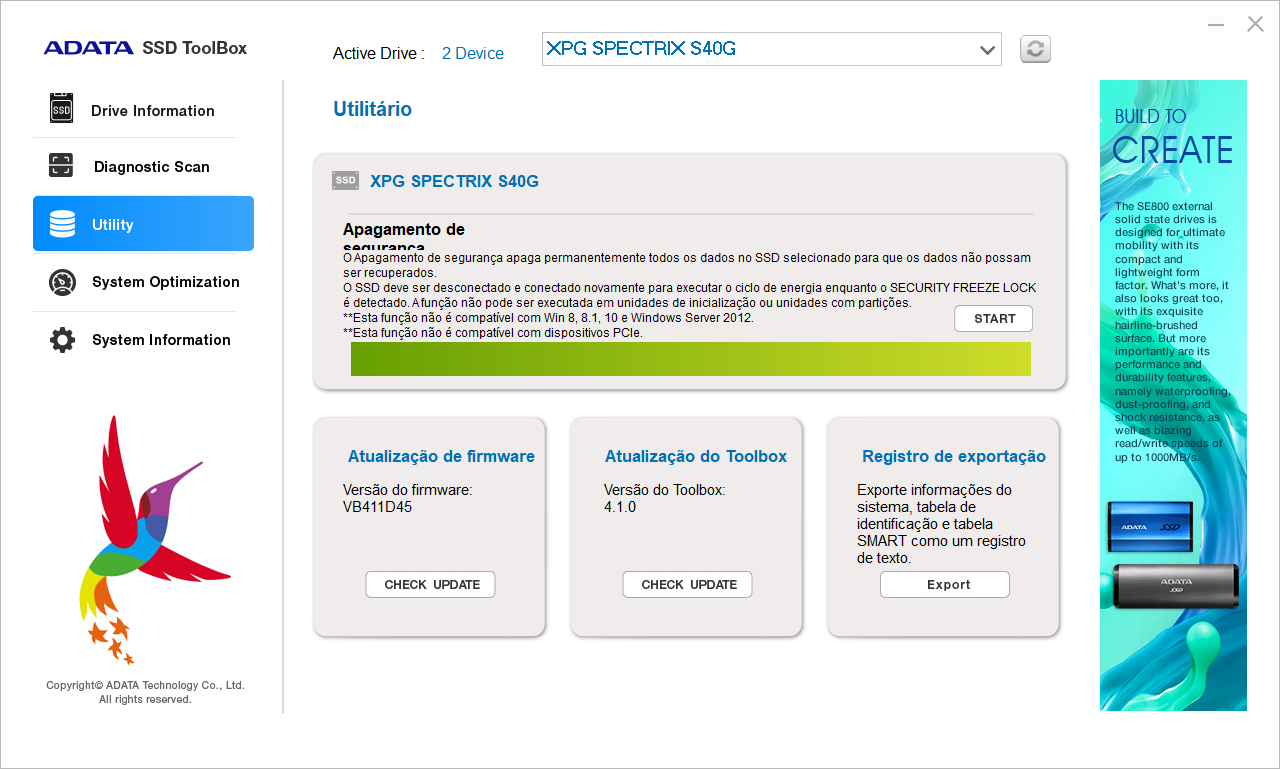Close the SSD ToolBox window

1255,24
